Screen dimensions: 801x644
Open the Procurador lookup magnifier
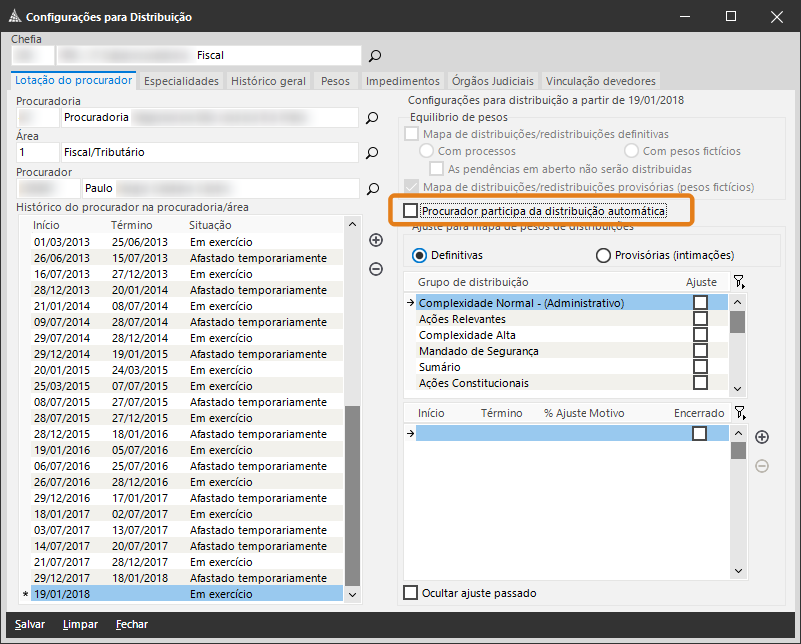tap(372, 188)
